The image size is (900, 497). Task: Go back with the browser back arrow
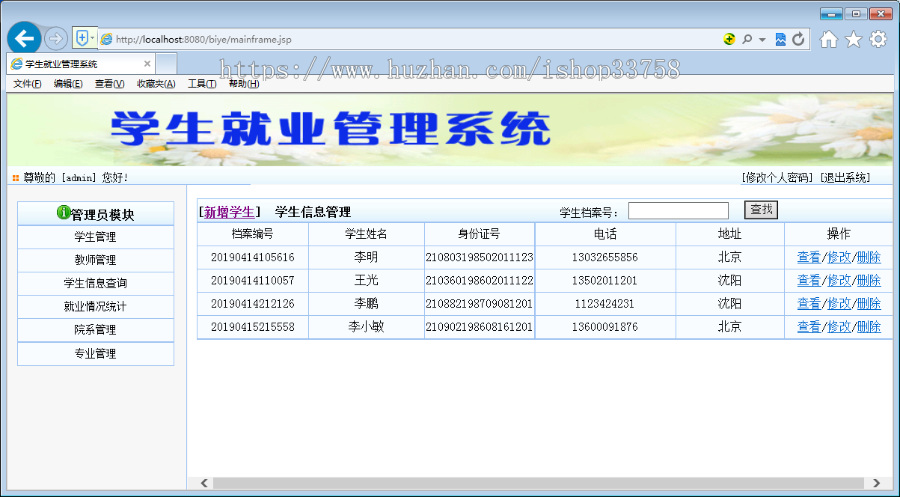(x=24, y=39)
